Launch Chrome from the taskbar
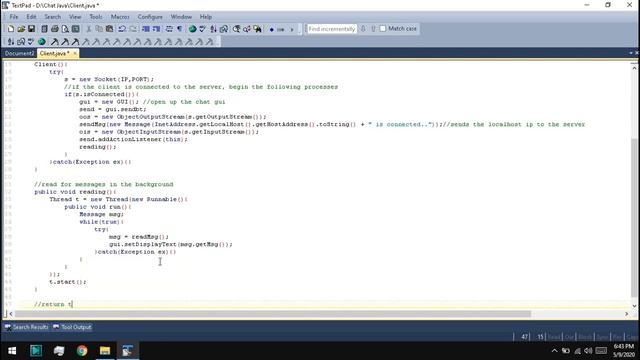This screenshot has height=360, width=640. 82,351
